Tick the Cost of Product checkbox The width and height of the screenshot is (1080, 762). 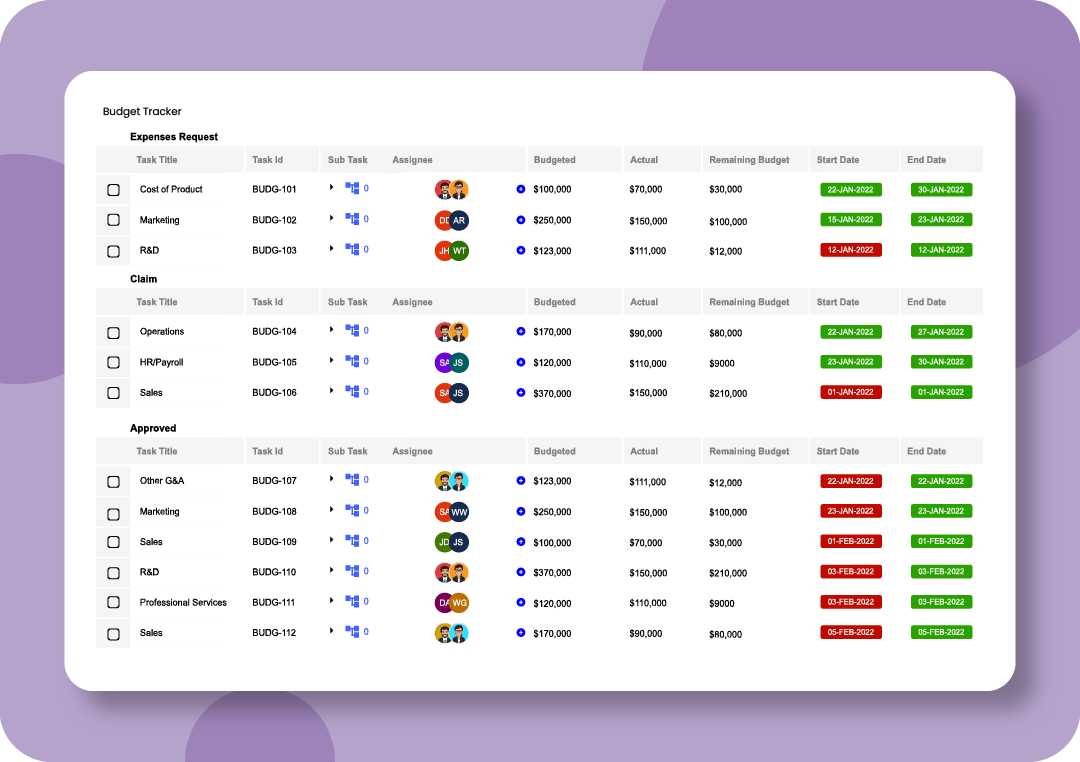[x=114, y=189]
